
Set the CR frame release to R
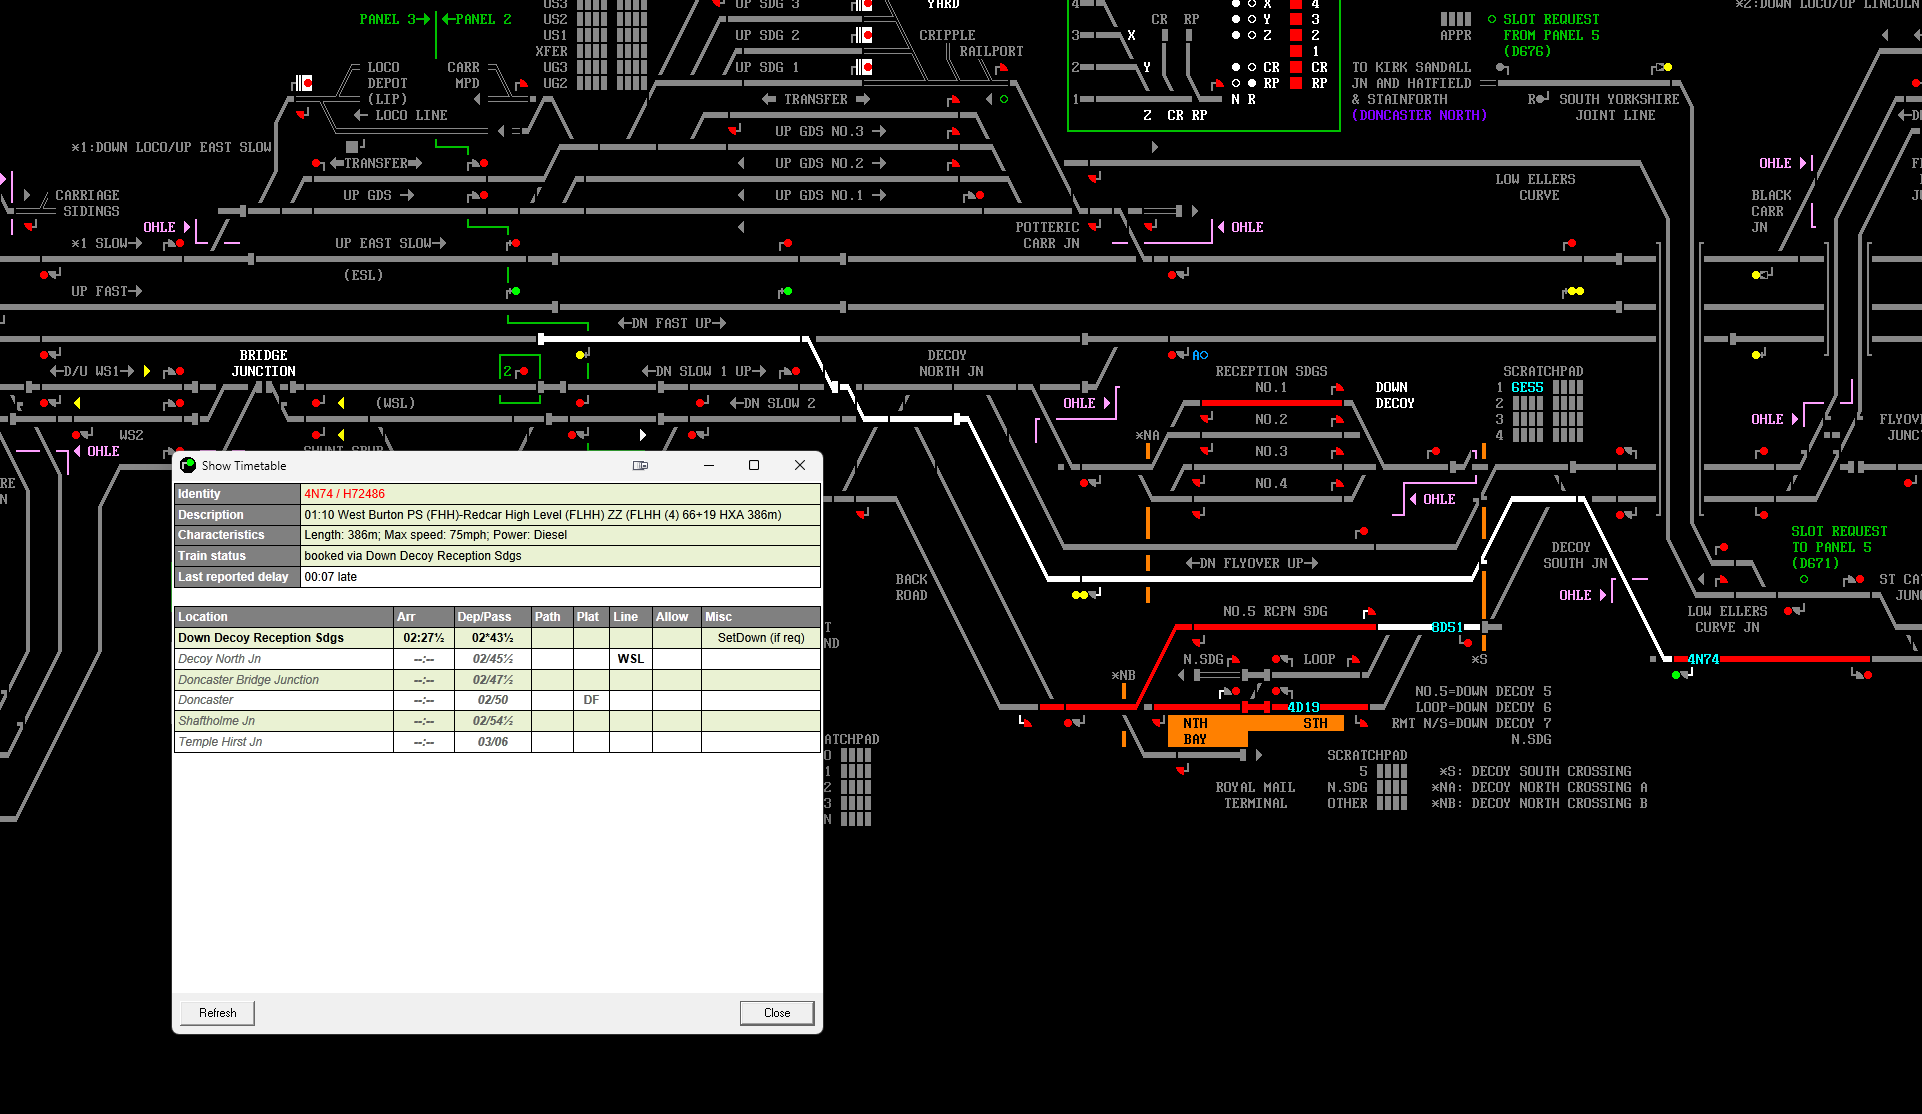tap(1252, 67)
